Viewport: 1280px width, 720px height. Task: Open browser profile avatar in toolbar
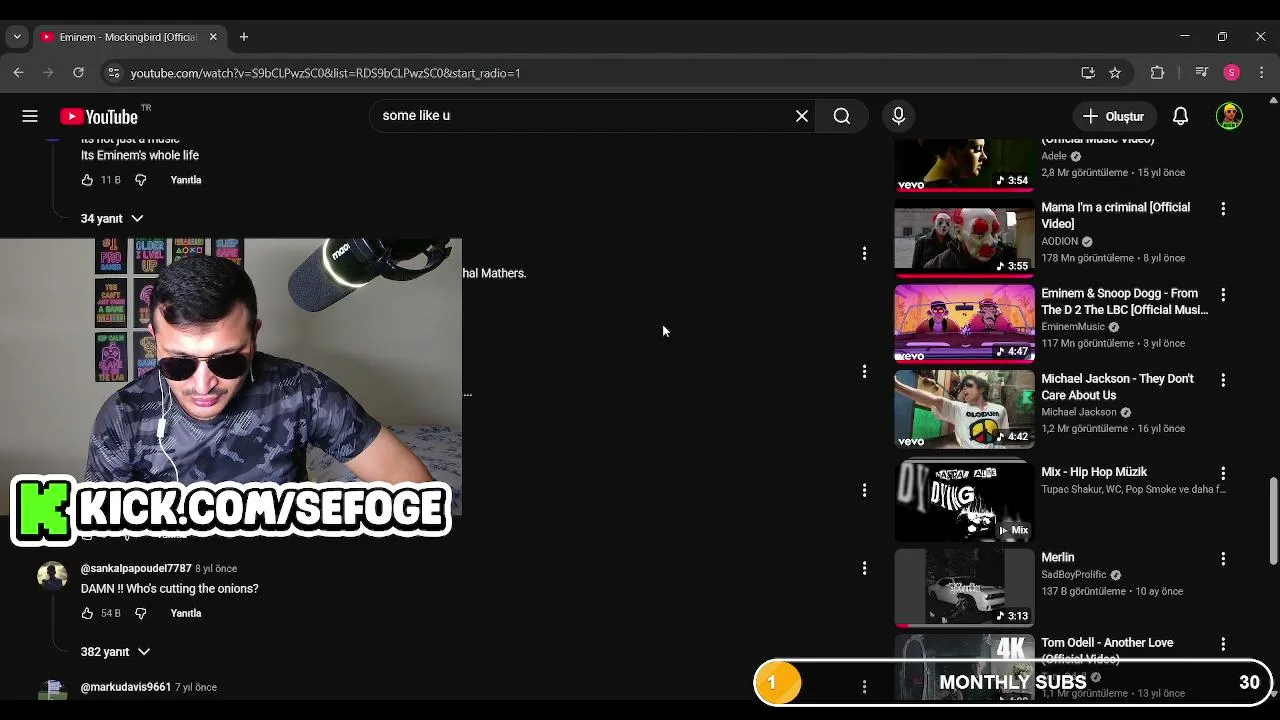pos(1232,73)
